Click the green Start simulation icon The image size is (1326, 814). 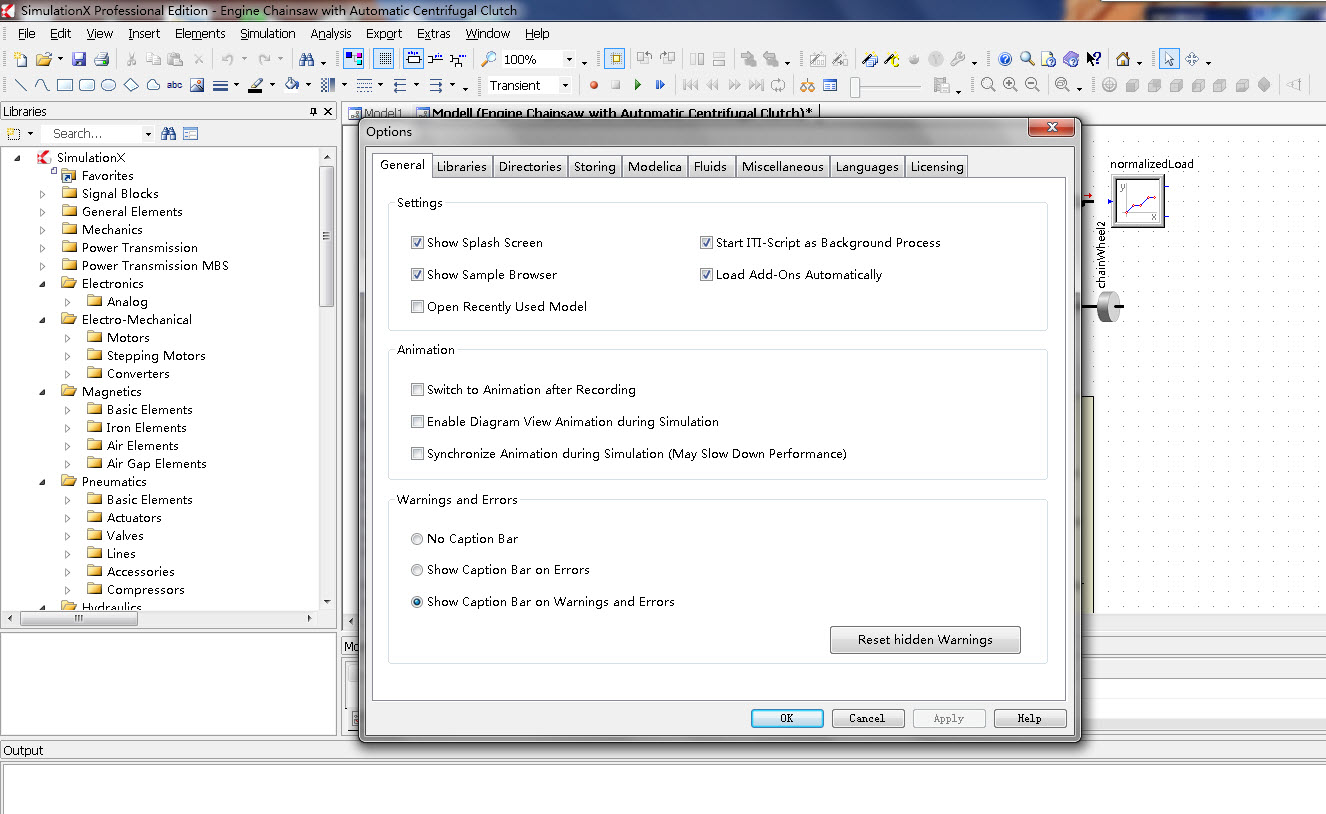coord(638,85)
